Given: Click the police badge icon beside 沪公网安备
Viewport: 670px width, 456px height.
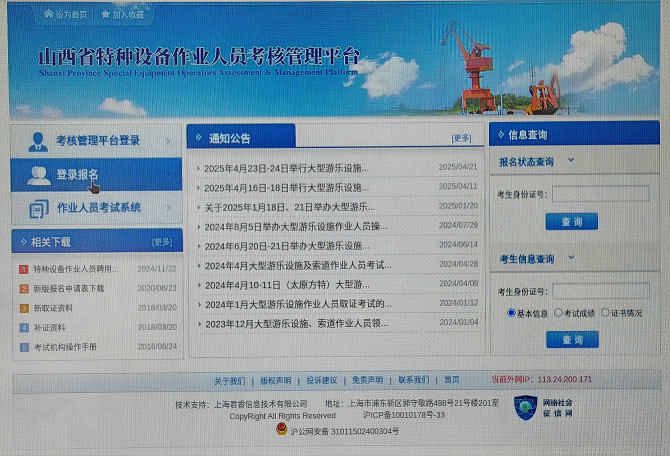Looking at the screenshot, I should (281, 430).
